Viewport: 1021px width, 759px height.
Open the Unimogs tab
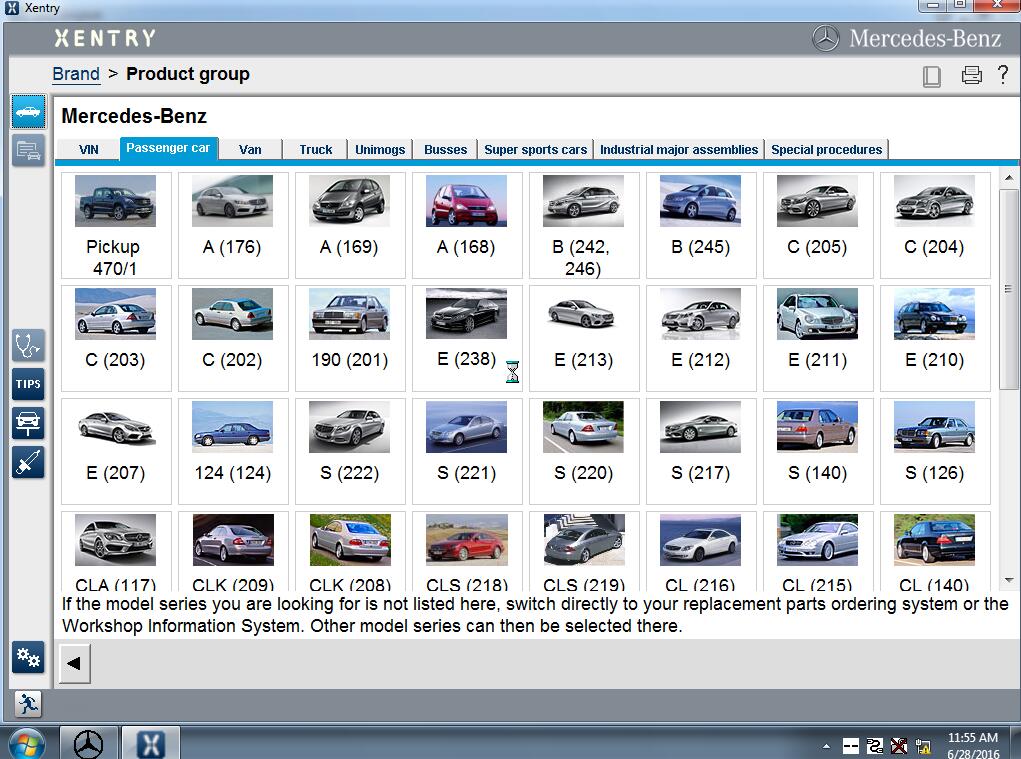(x=380, y=150)
